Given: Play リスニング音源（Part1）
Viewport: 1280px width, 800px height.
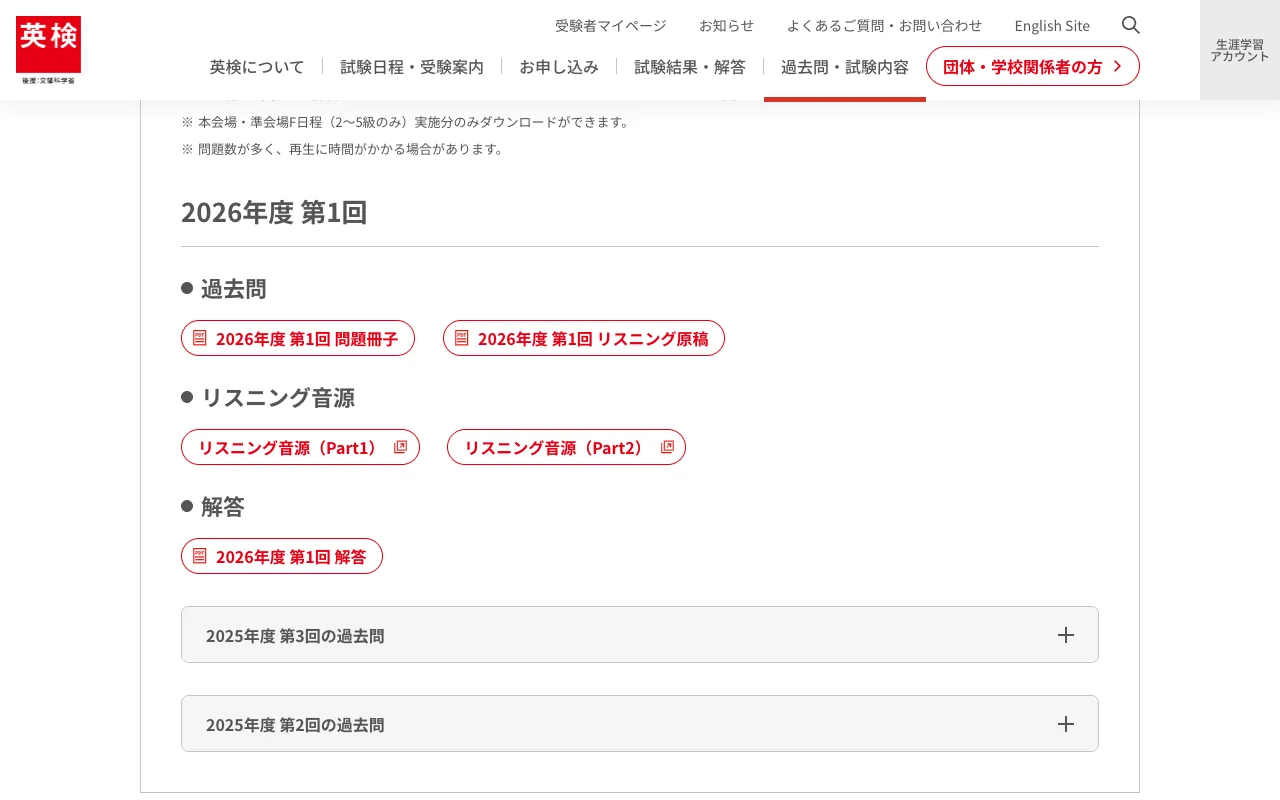Looking at the screenshot, I should pyautogui.click(x=300, y=447).
